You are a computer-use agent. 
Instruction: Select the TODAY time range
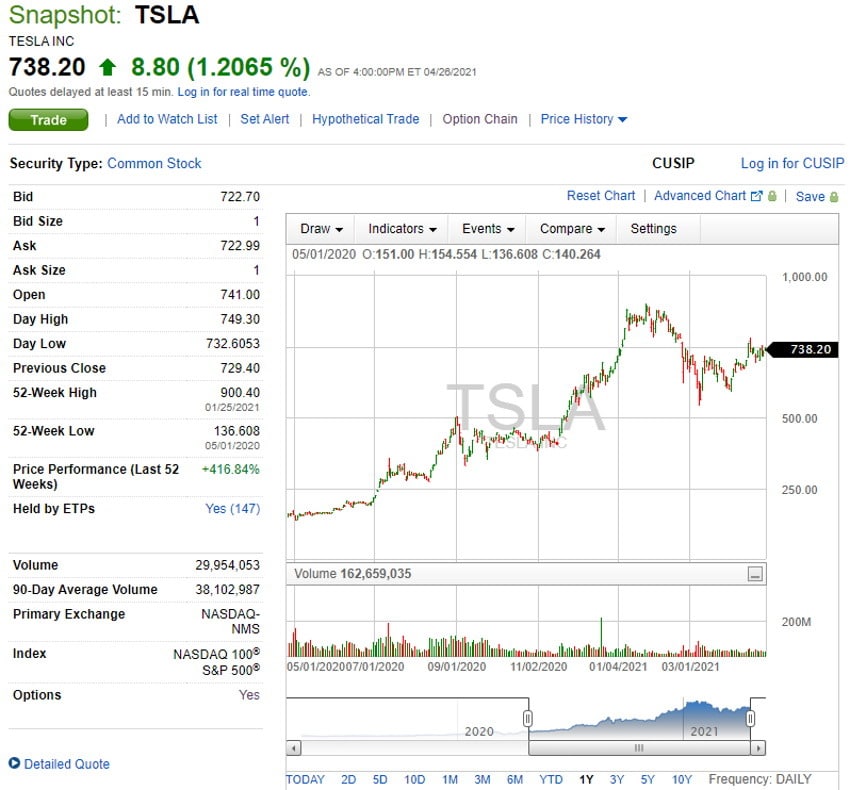click(305, 779)
